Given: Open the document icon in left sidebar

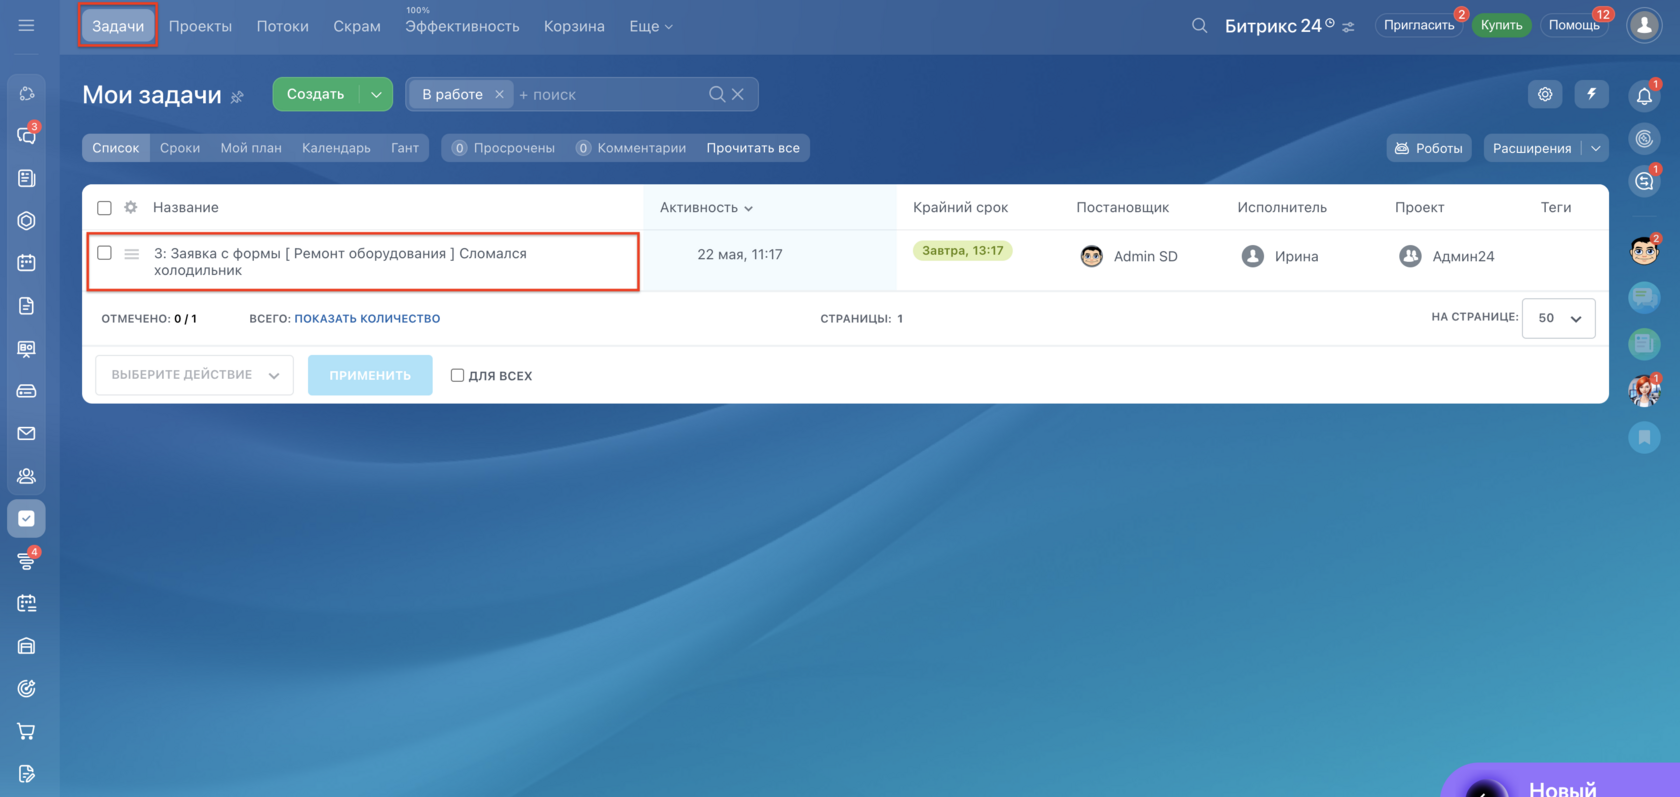Looking at the screenshot, I should [27, 306].
